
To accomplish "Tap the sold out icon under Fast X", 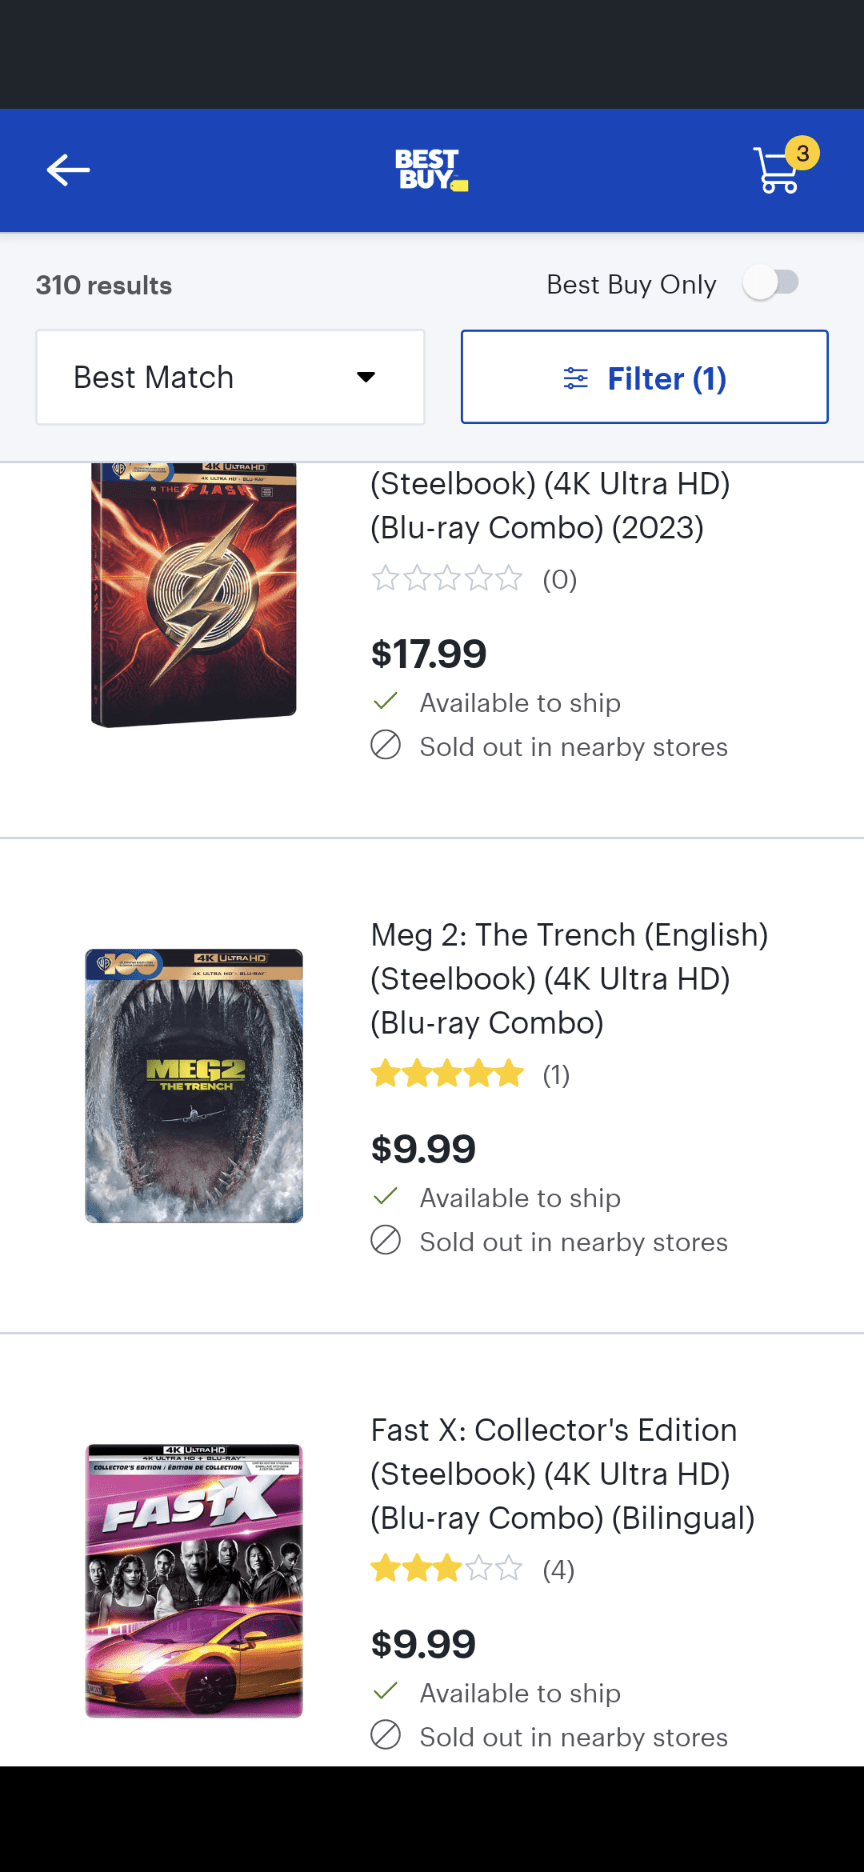I will (x=384, y=1737).
